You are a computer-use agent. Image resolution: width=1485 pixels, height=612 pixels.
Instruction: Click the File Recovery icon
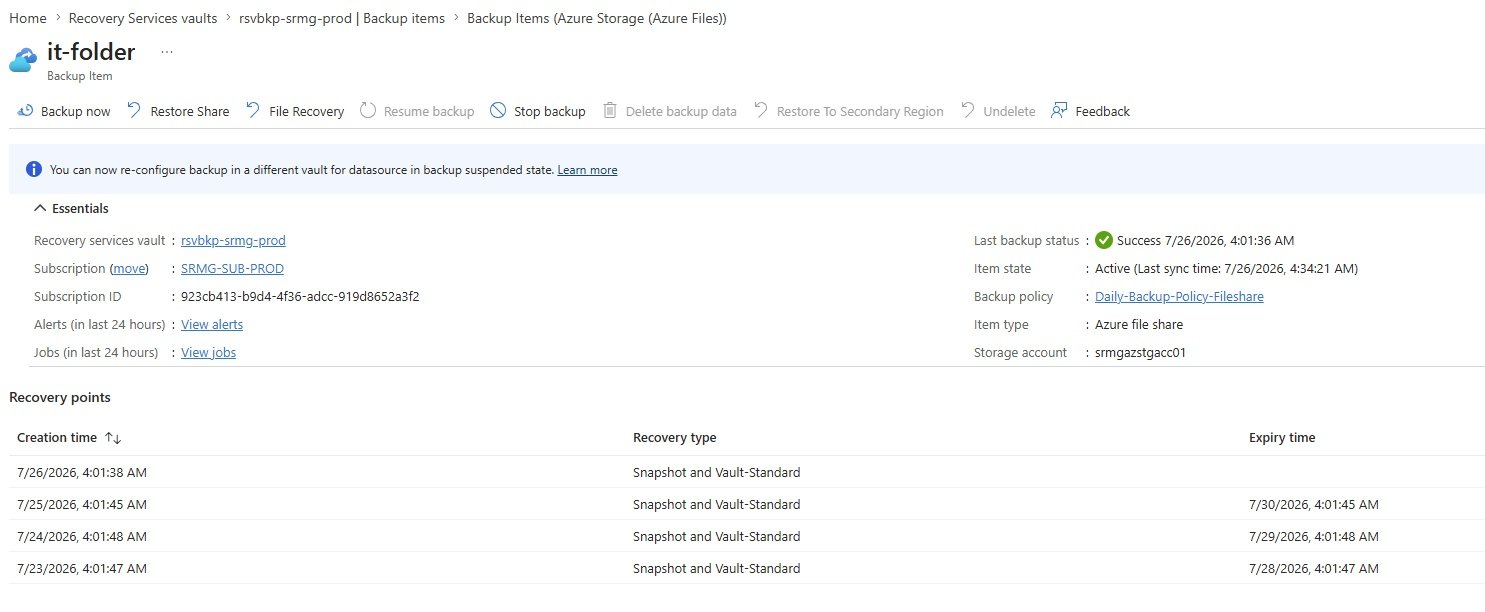pos(253,111)
